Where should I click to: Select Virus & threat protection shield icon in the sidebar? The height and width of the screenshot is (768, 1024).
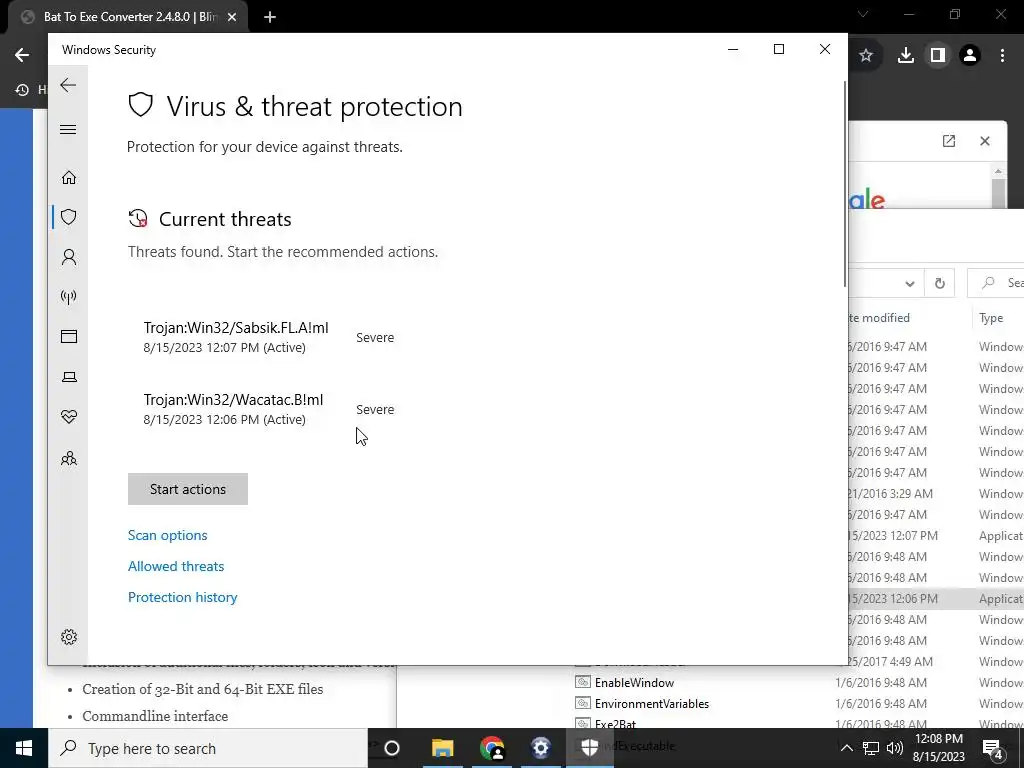[x=69, y=217]
